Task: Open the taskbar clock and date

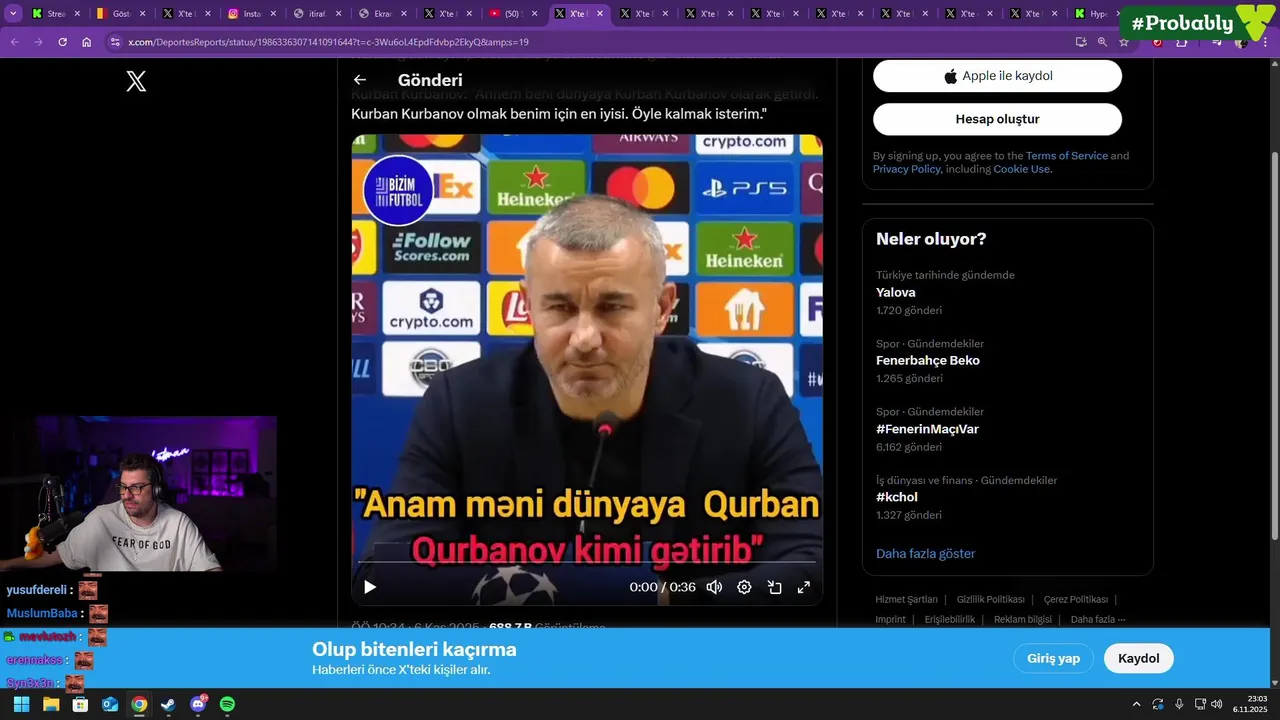Action: 1250,704
